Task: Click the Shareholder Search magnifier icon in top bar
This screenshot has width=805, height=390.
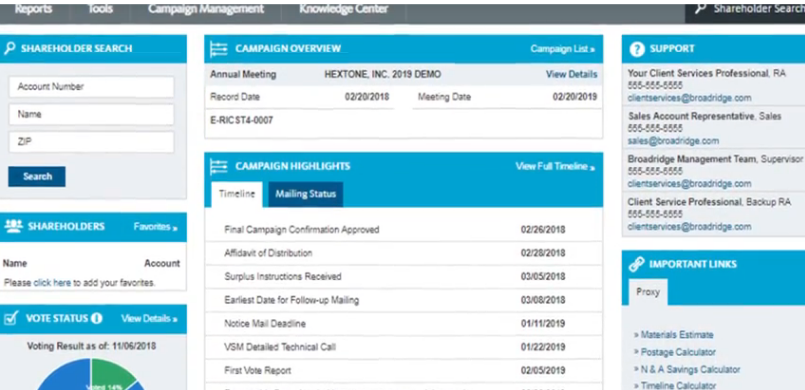Action: pyautogui.click(x=700, y=9)
